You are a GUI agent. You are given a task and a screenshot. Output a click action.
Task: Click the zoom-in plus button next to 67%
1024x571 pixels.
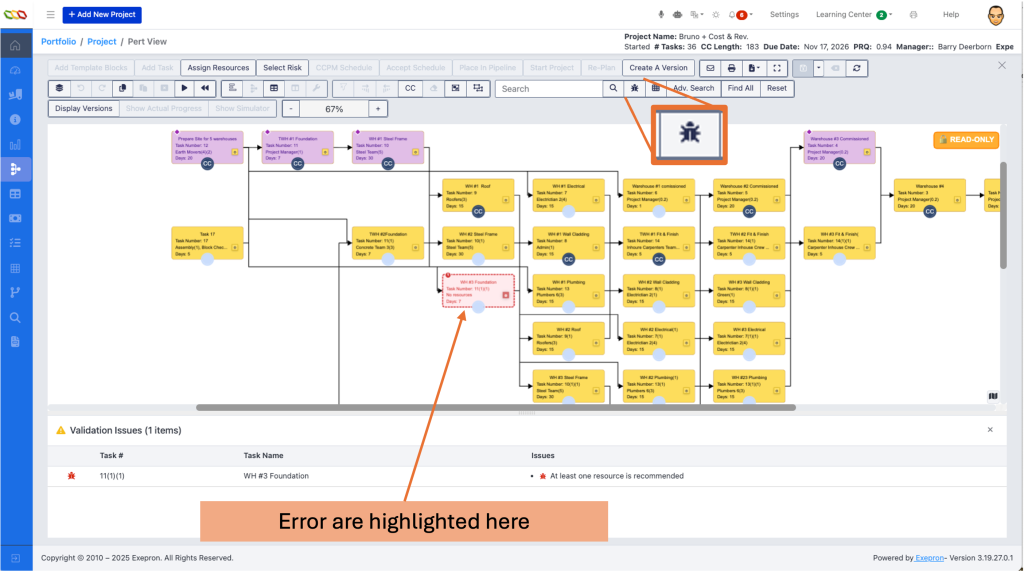click(378, 108)
